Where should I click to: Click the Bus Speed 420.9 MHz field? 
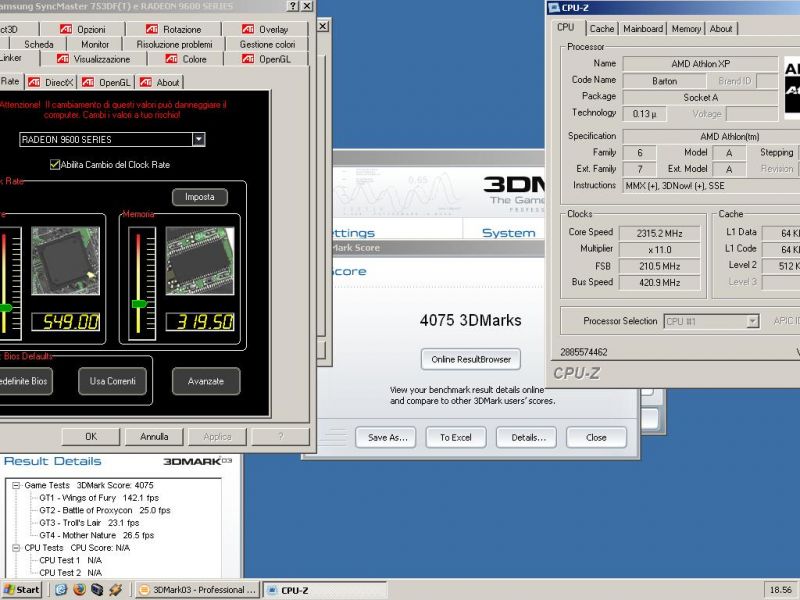click(659, 282)
